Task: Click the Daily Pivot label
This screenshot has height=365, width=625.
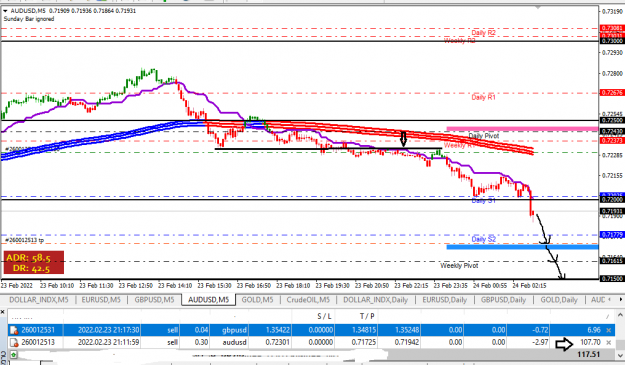Action: 483,136
